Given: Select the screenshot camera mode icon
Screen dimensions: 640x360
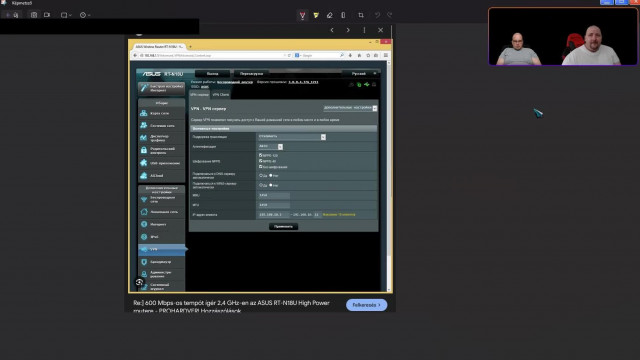Looking at the screenshot, I should (x=34, y=15).
